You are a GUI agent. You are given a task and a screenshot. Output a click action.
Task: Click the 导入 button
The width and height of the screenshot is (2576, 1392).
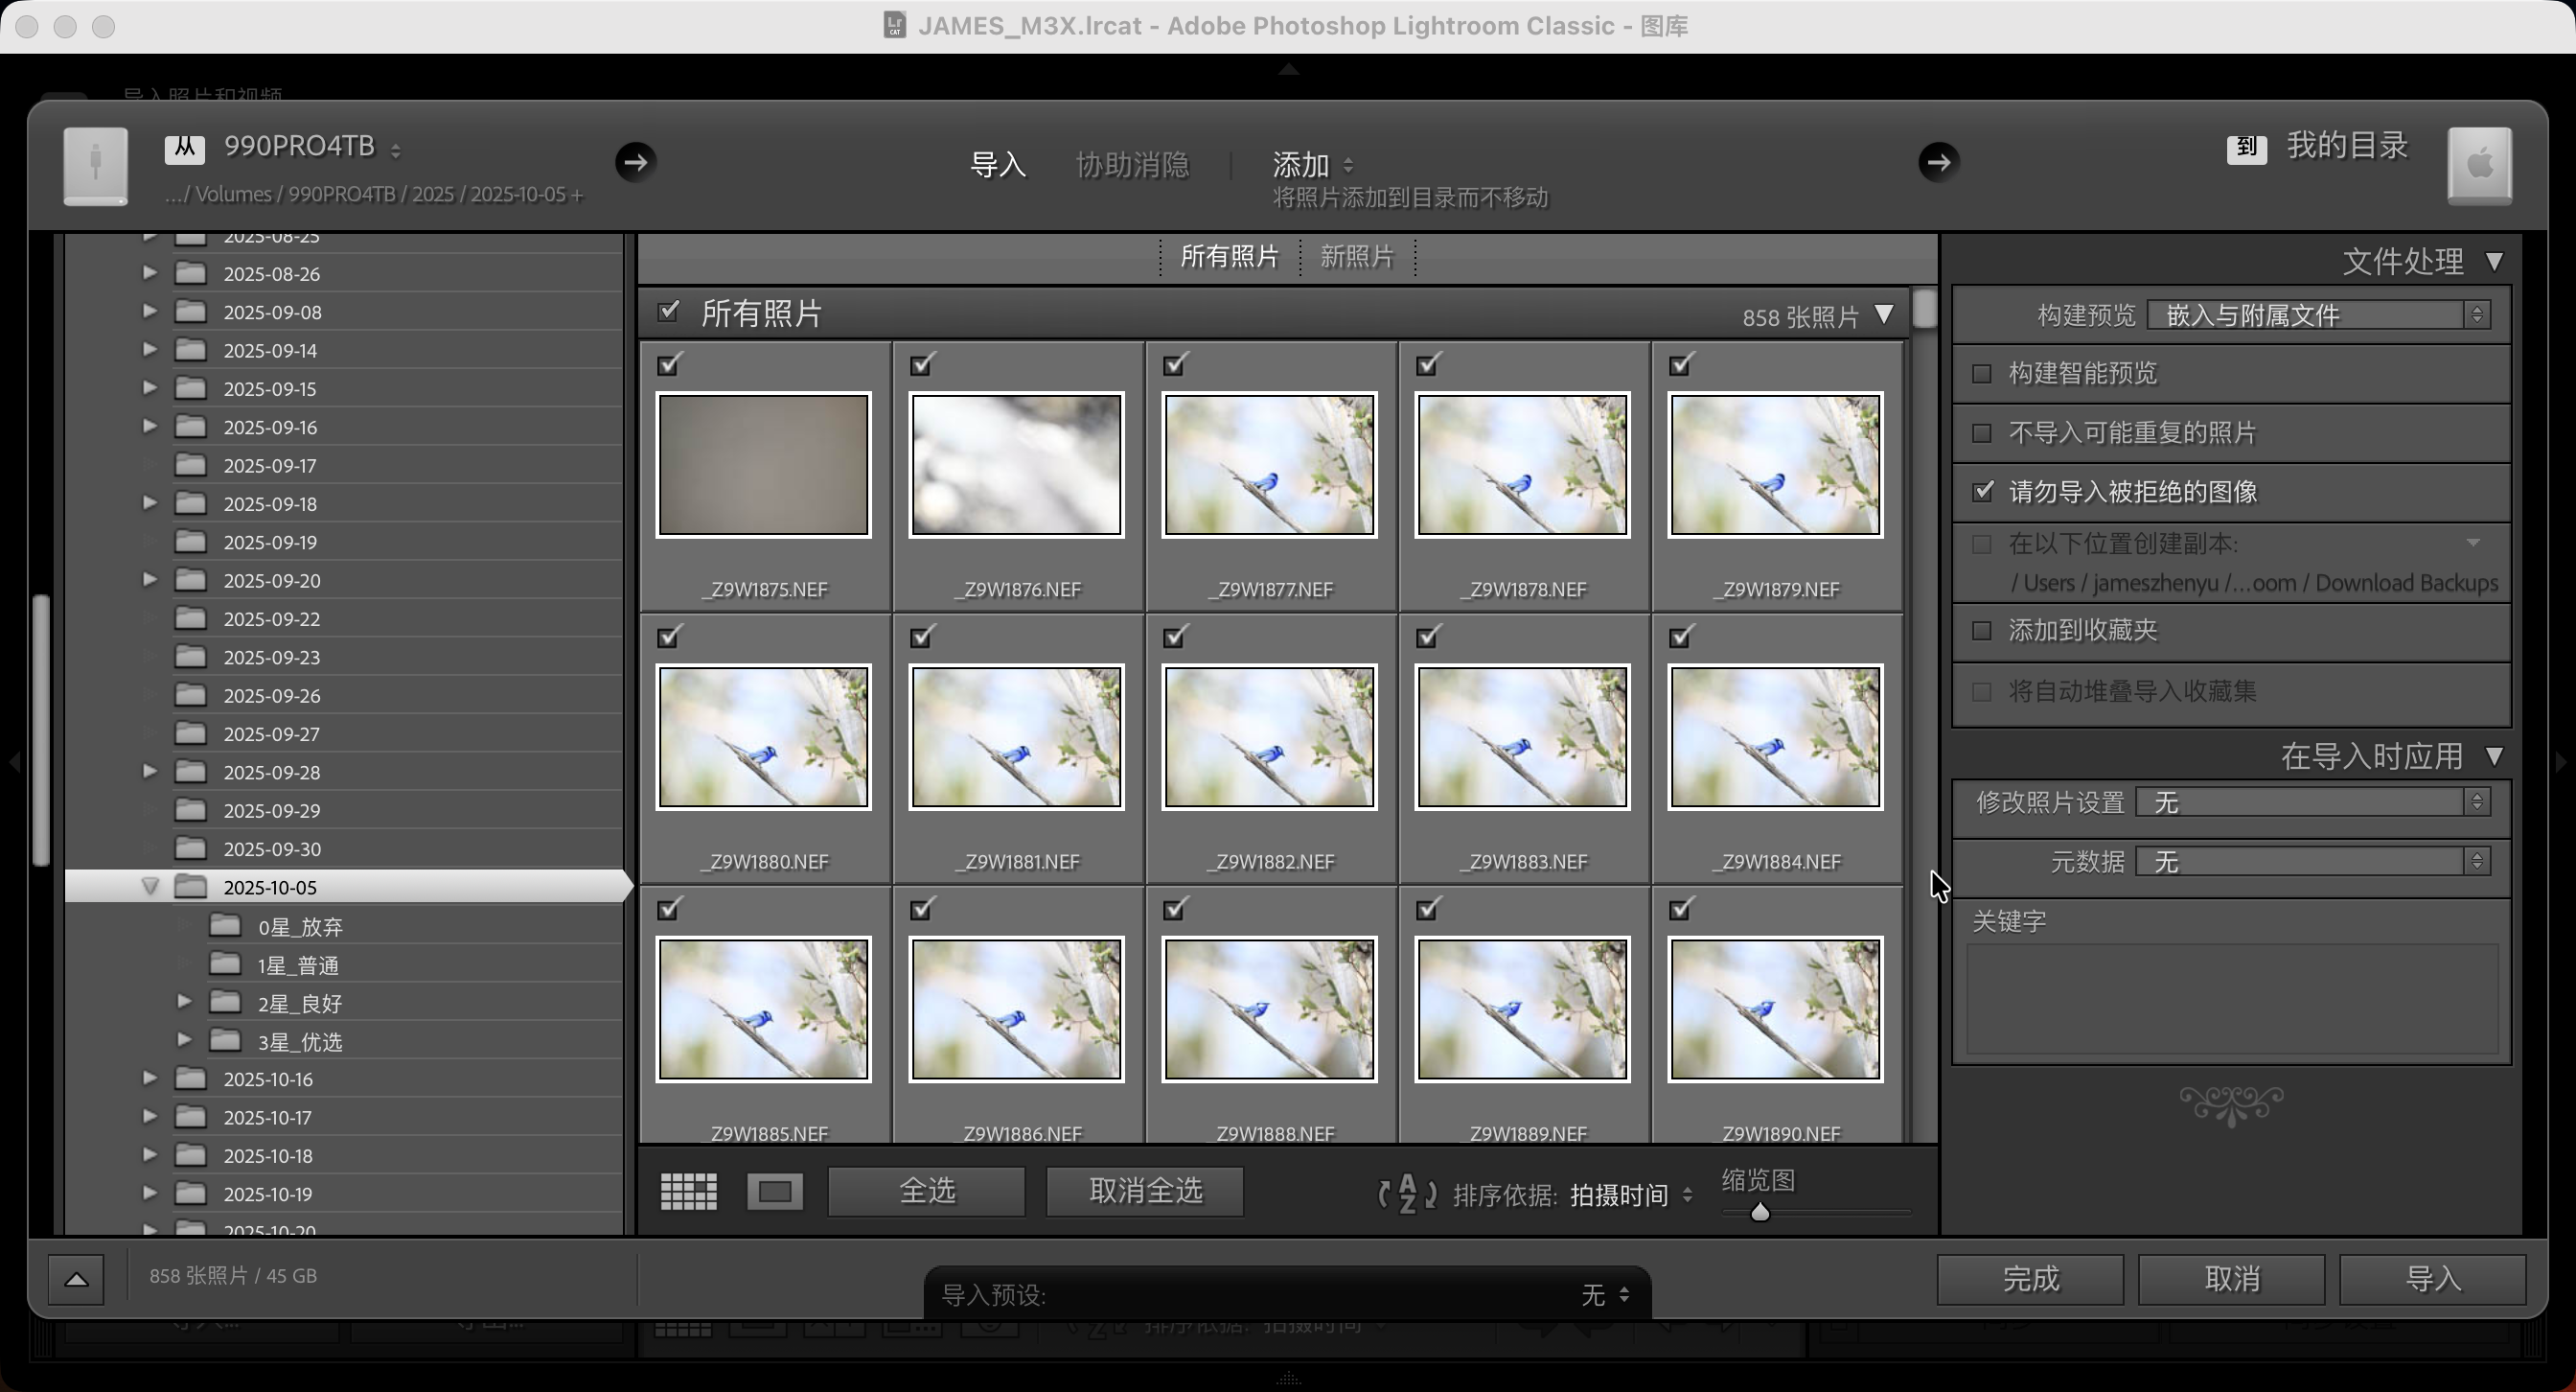2434,1279
